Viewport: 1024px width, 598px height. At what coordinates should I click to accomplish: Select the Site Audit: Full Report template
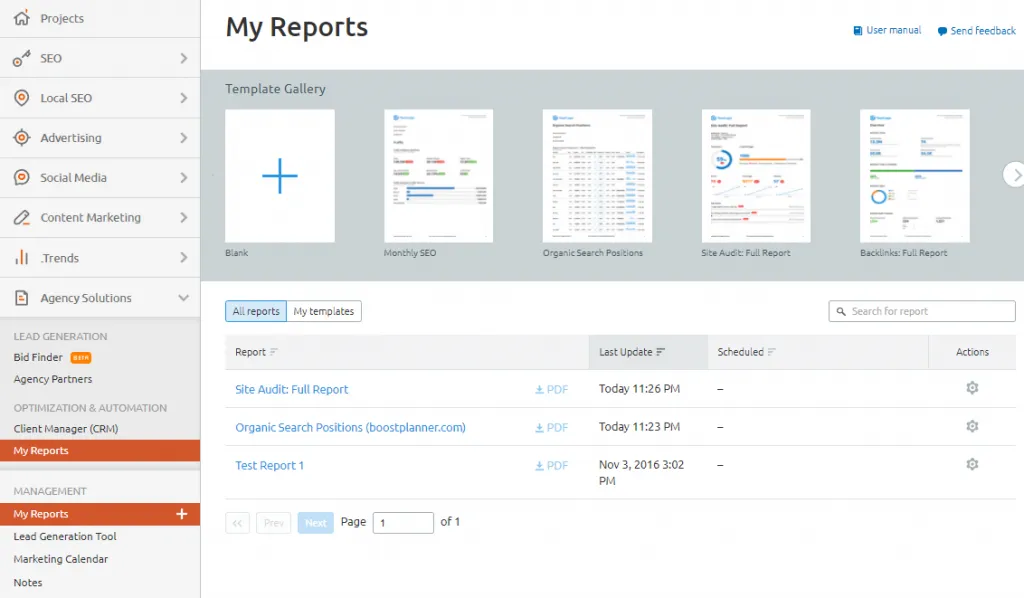[756, 176]
